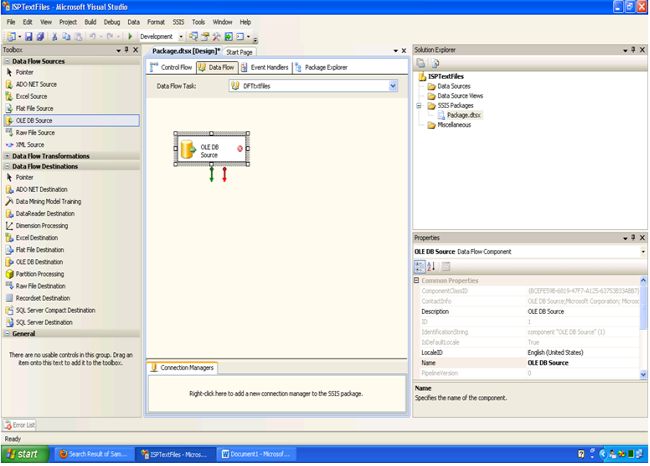The width and height of the screenshot is (650, 466).
Task: Open the Error List panel
Action: pyautogui.click(x=19, y=425)
